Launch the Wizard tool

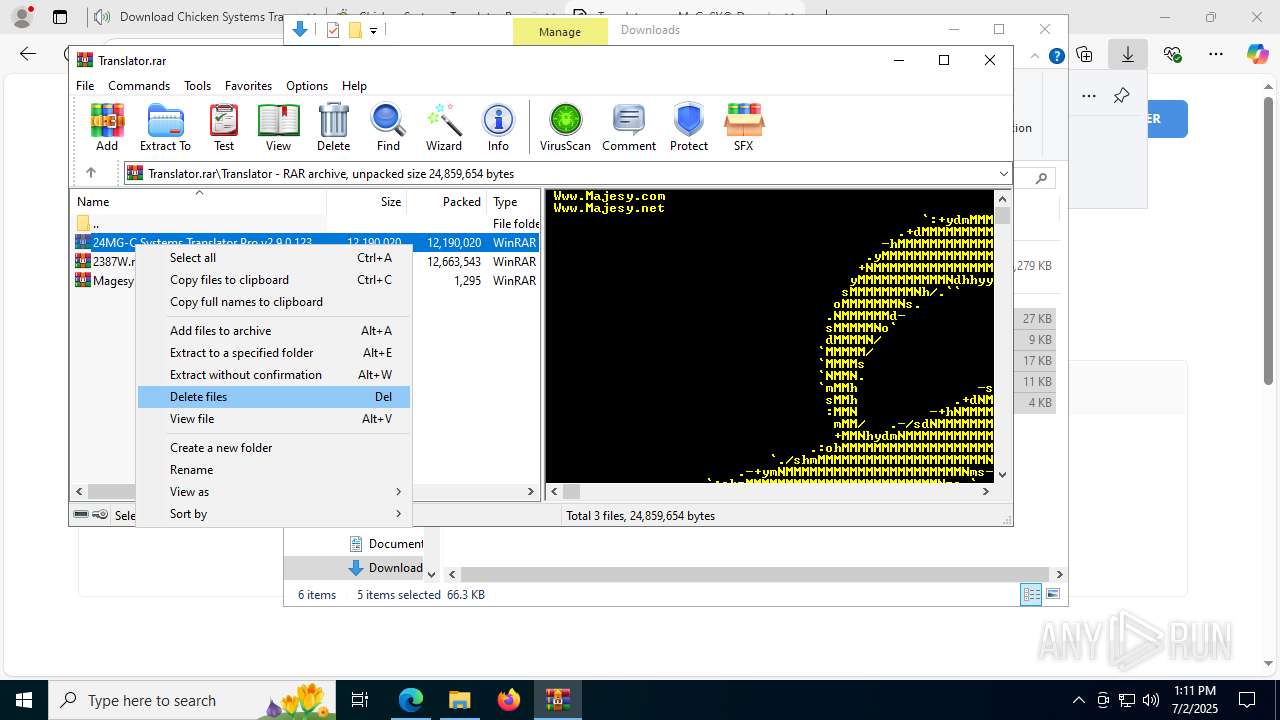coord(443,127)
